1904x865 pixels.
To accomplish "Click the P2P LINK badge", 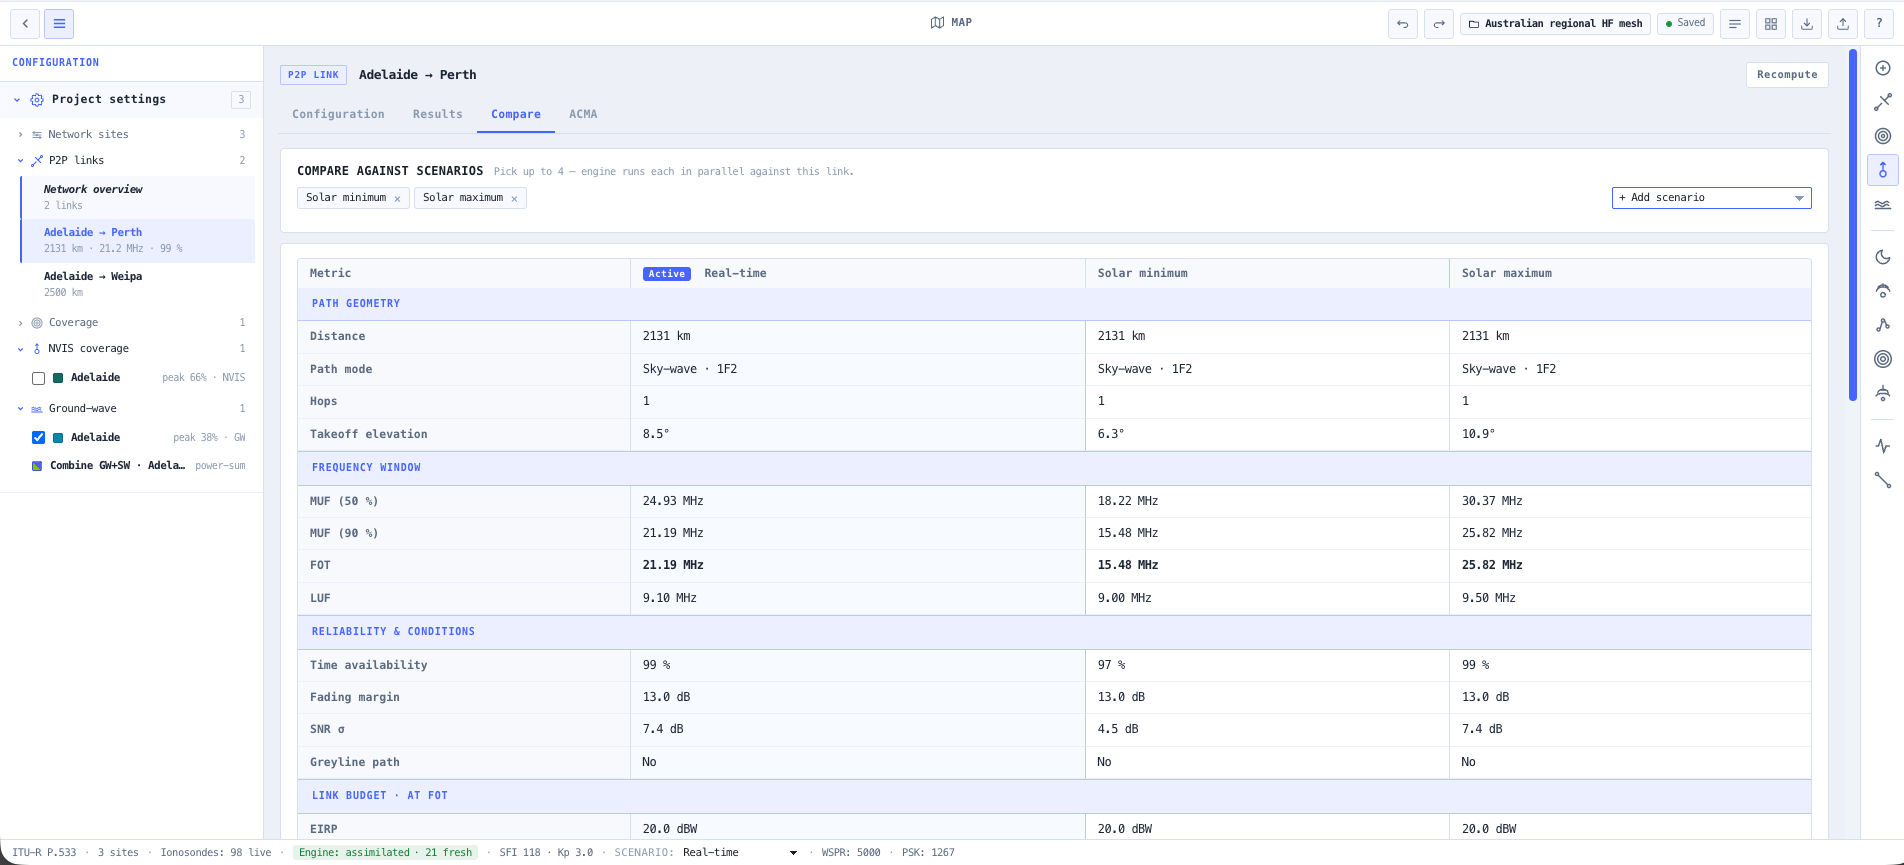I will [314, 75].
